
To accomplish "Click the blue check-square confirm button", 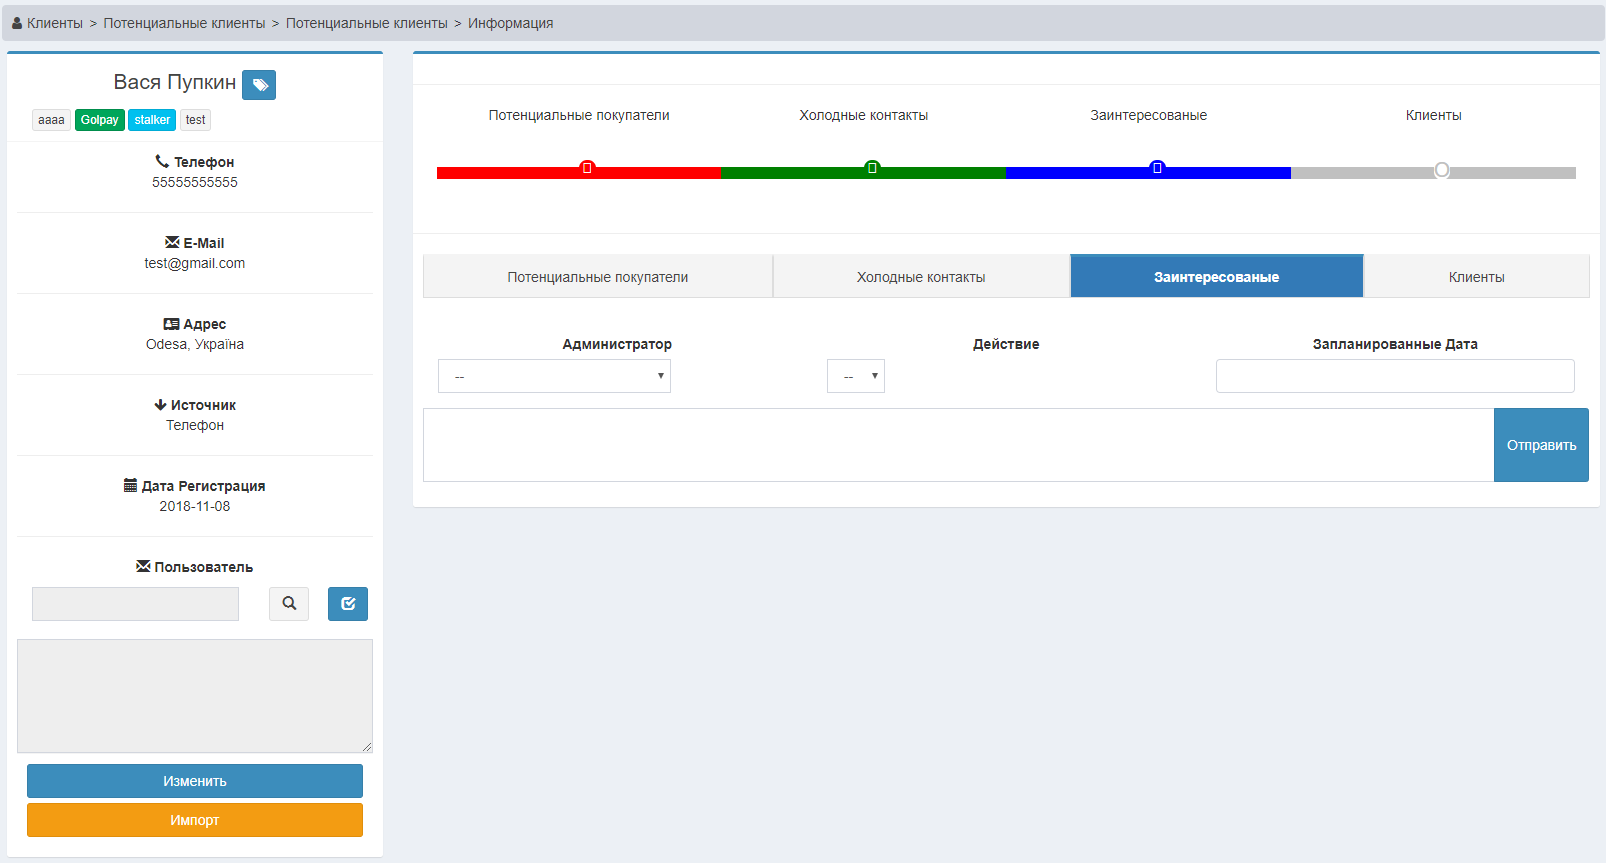I will pos(348,604).
